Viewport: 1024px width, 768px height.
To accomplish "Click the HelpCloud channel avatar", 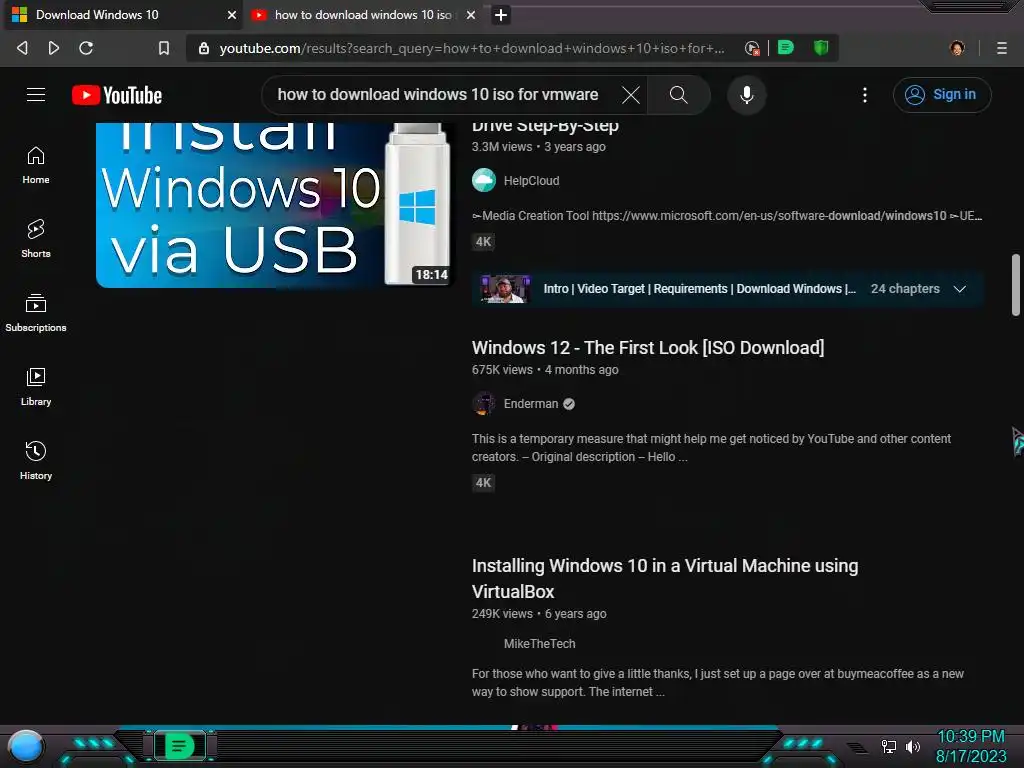I will coord(484,180).
